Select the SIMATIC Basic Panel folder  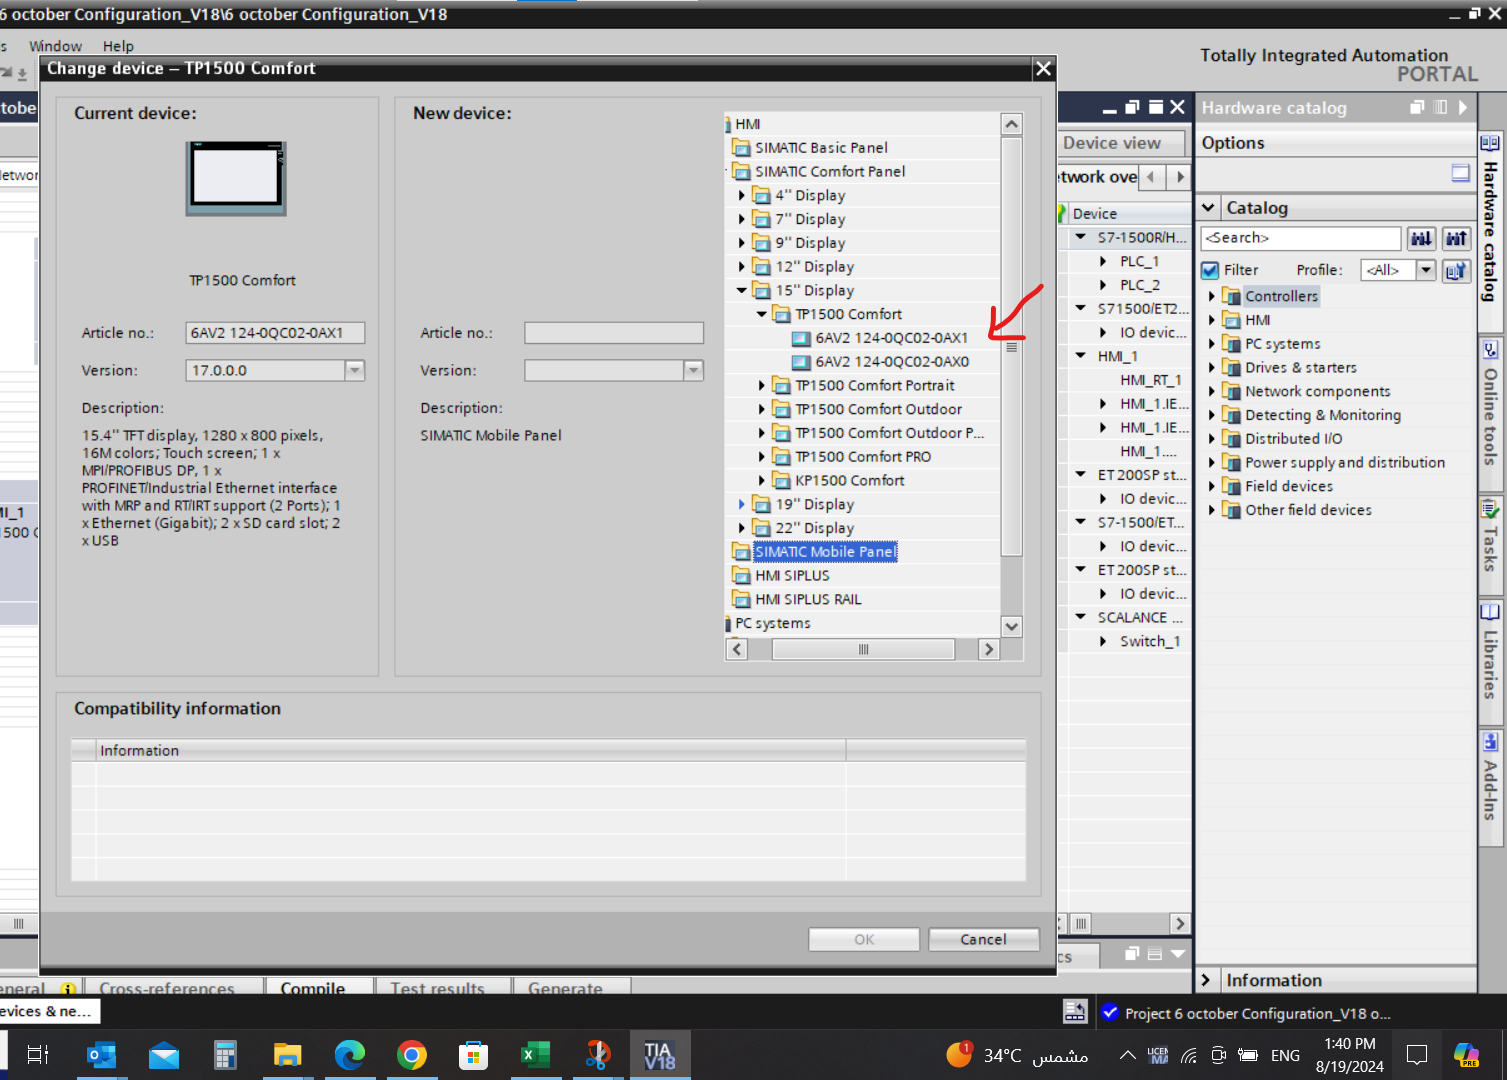820,148
